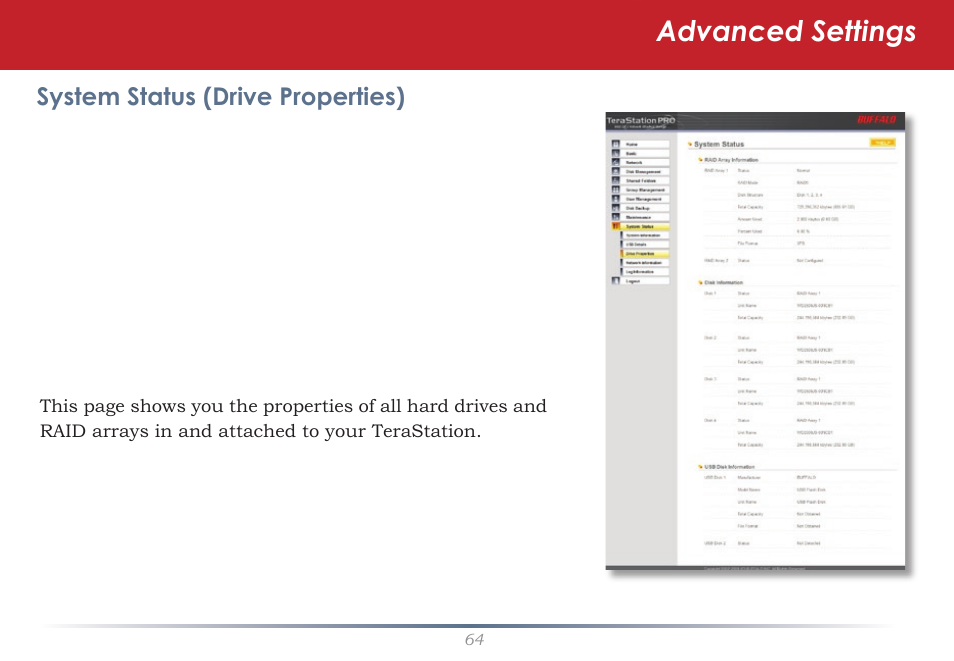Open the Shared Folders menu item
Image resolution: width=954 pixels, height=661 pixels.
click(645, 181)
